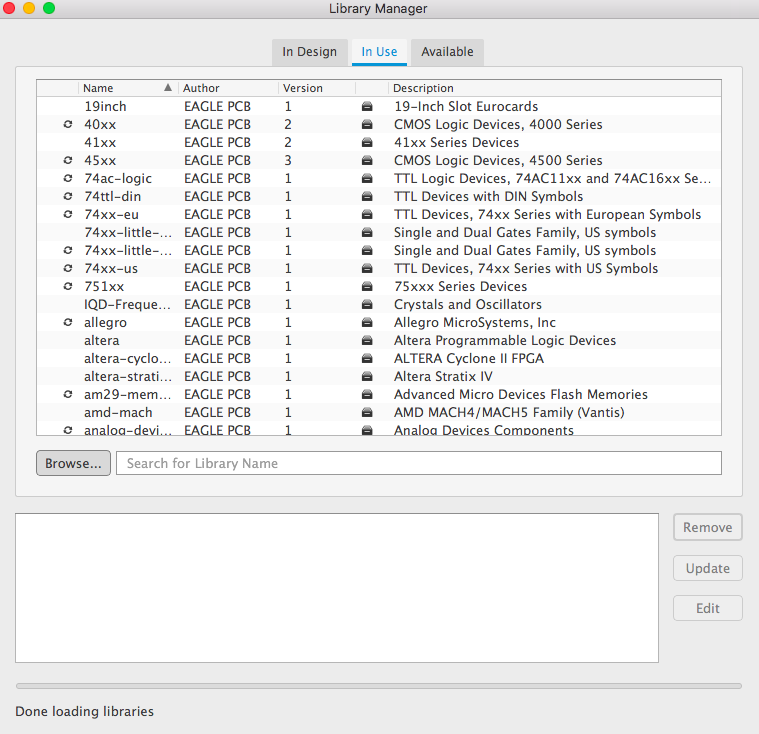This screenshot has width=759, height=734.
Task: Click the loading progress bar
Action: click(x=379, y=686)
